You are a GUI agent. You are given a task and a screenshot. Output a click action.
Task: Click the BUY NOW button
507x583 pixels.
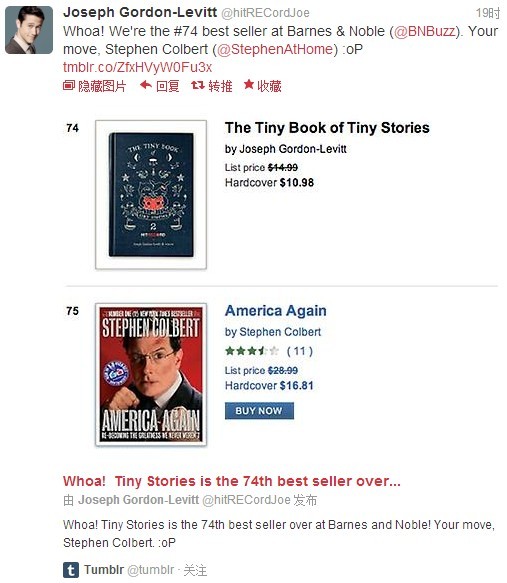pos(259,411)
